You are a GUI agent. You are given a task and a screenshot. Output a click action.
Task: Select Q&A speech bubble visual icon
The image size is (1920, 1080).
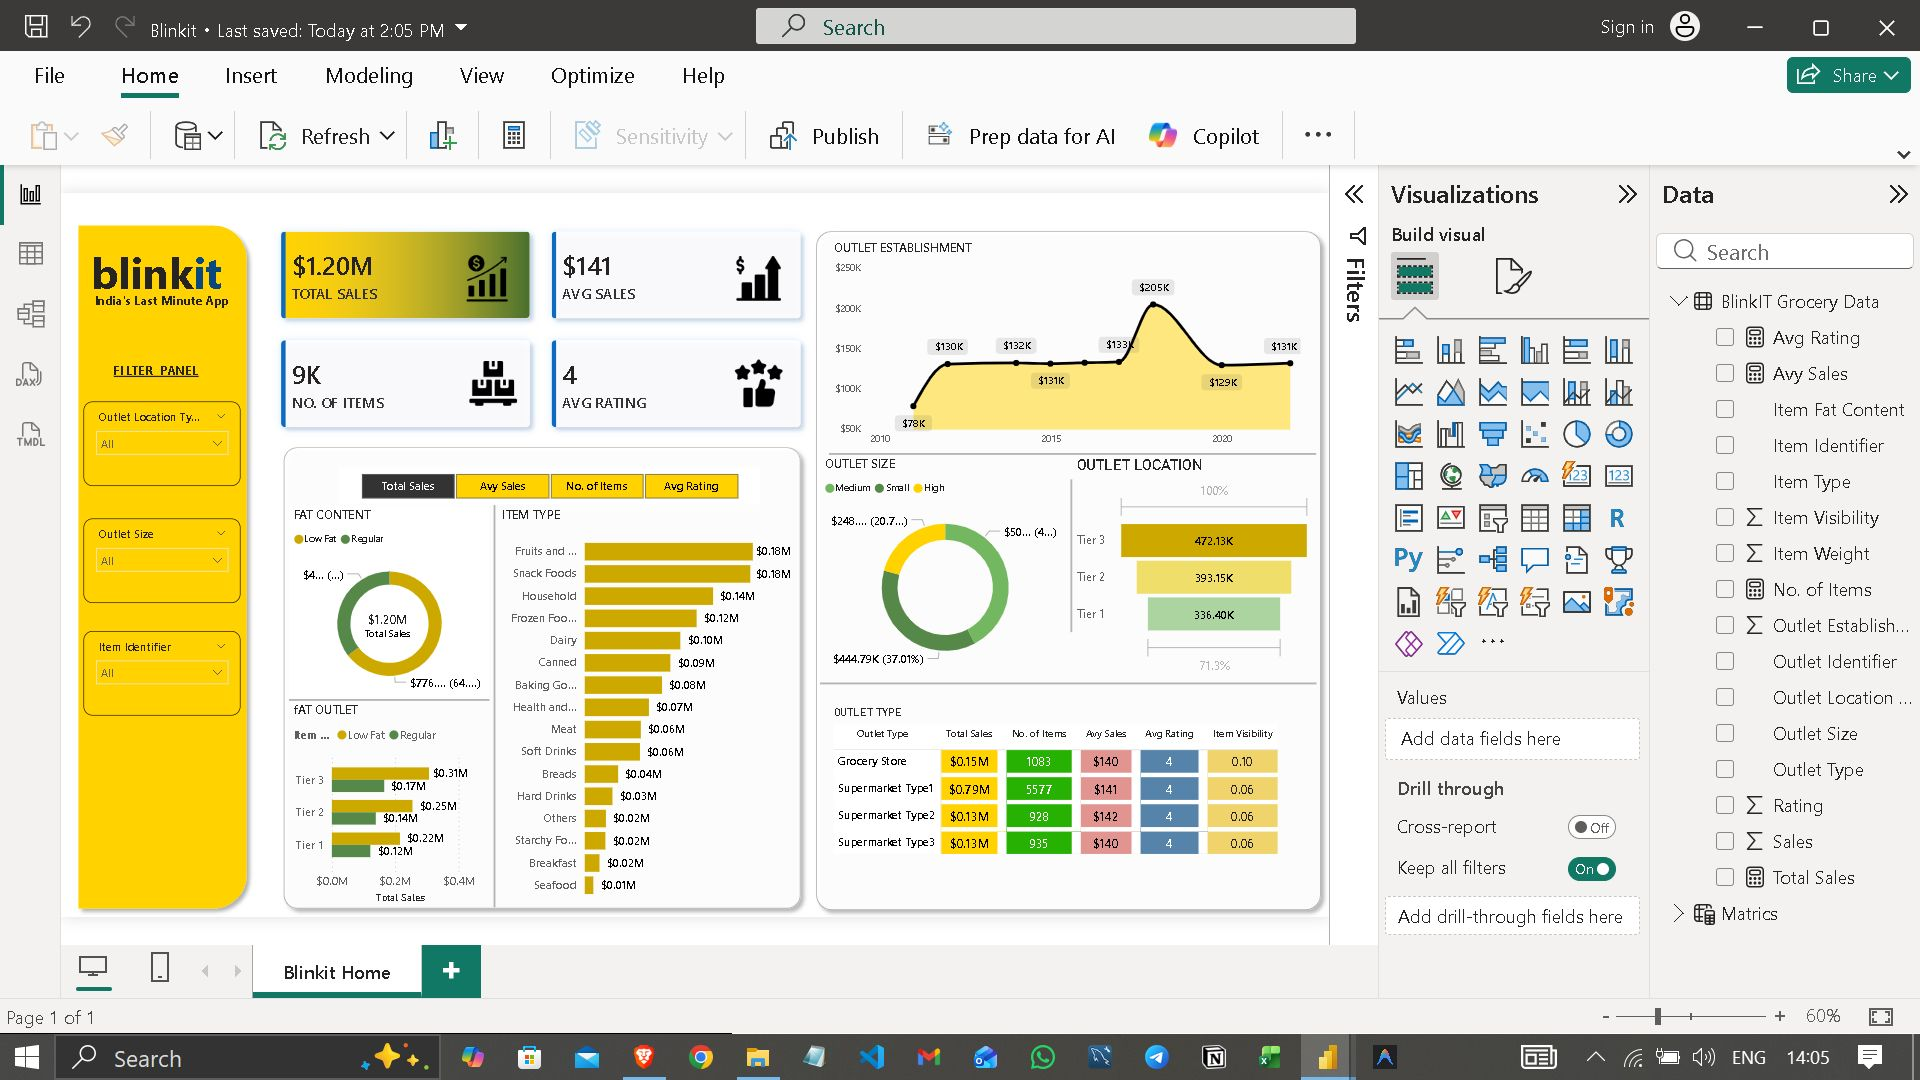[x=1534, y=560]
